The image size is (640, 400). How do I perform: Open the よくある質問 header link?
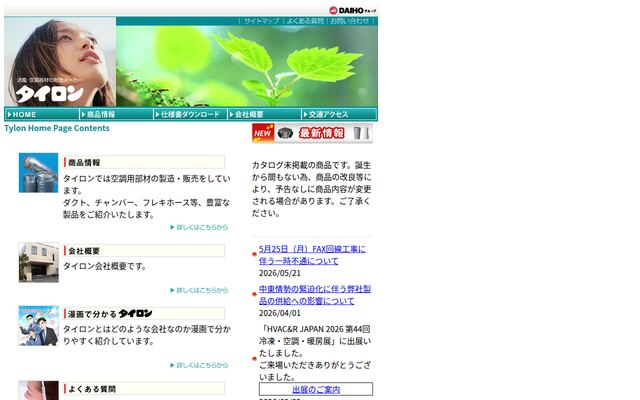tap(305, 21)
